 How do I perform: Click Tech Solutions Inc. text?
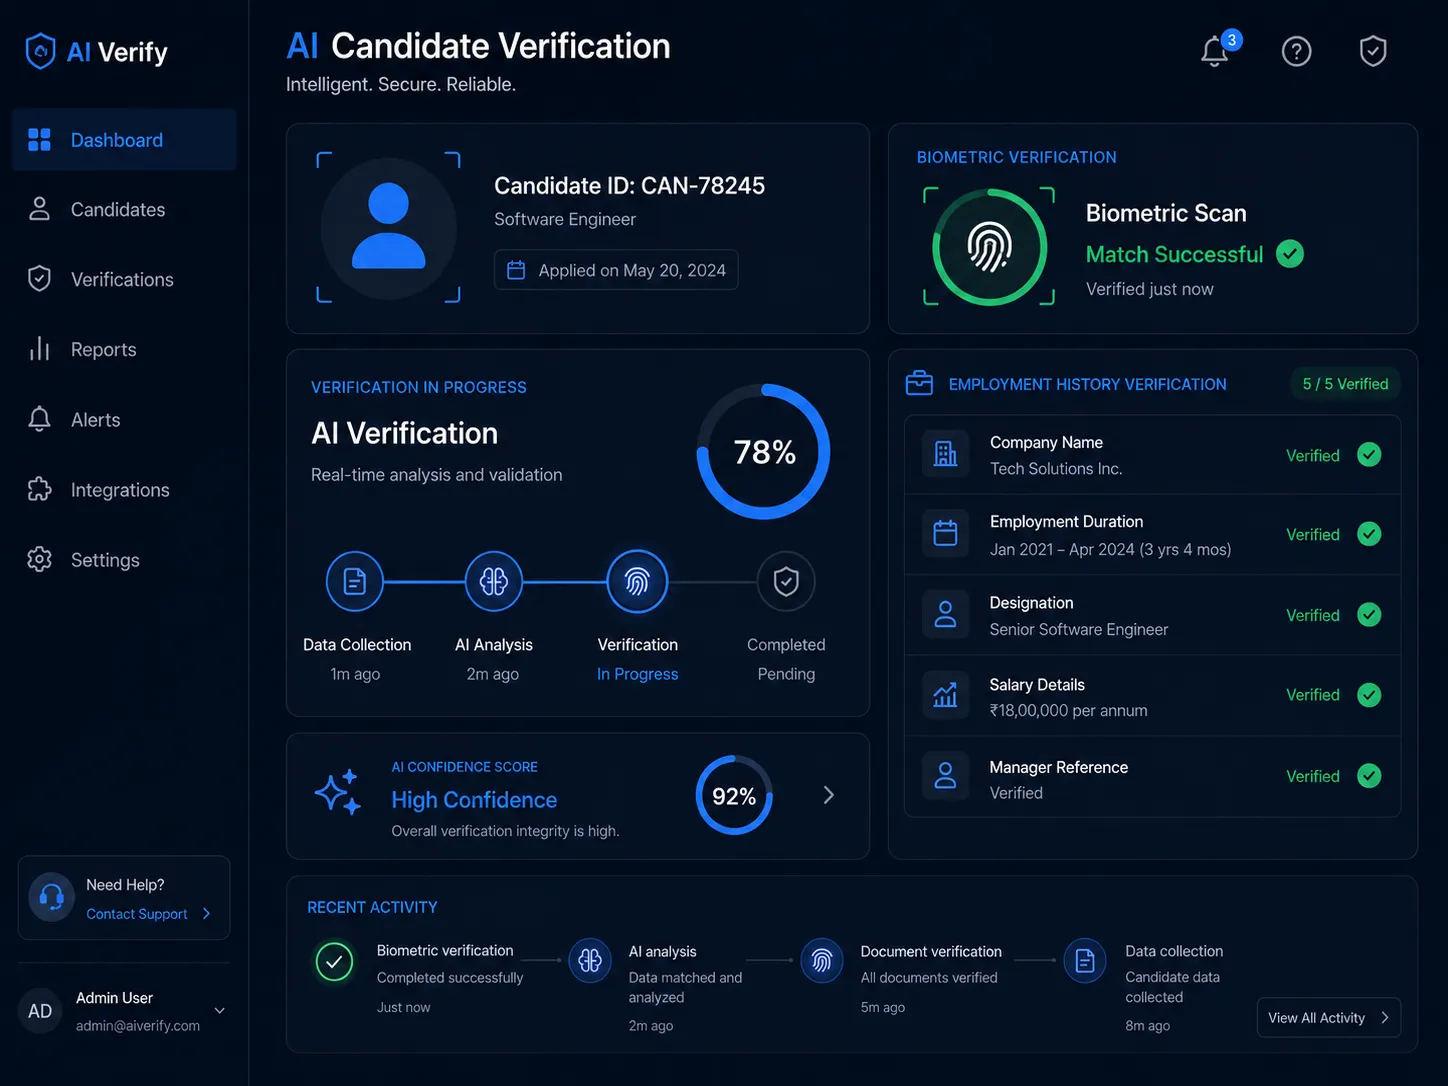pos(1056,468)
